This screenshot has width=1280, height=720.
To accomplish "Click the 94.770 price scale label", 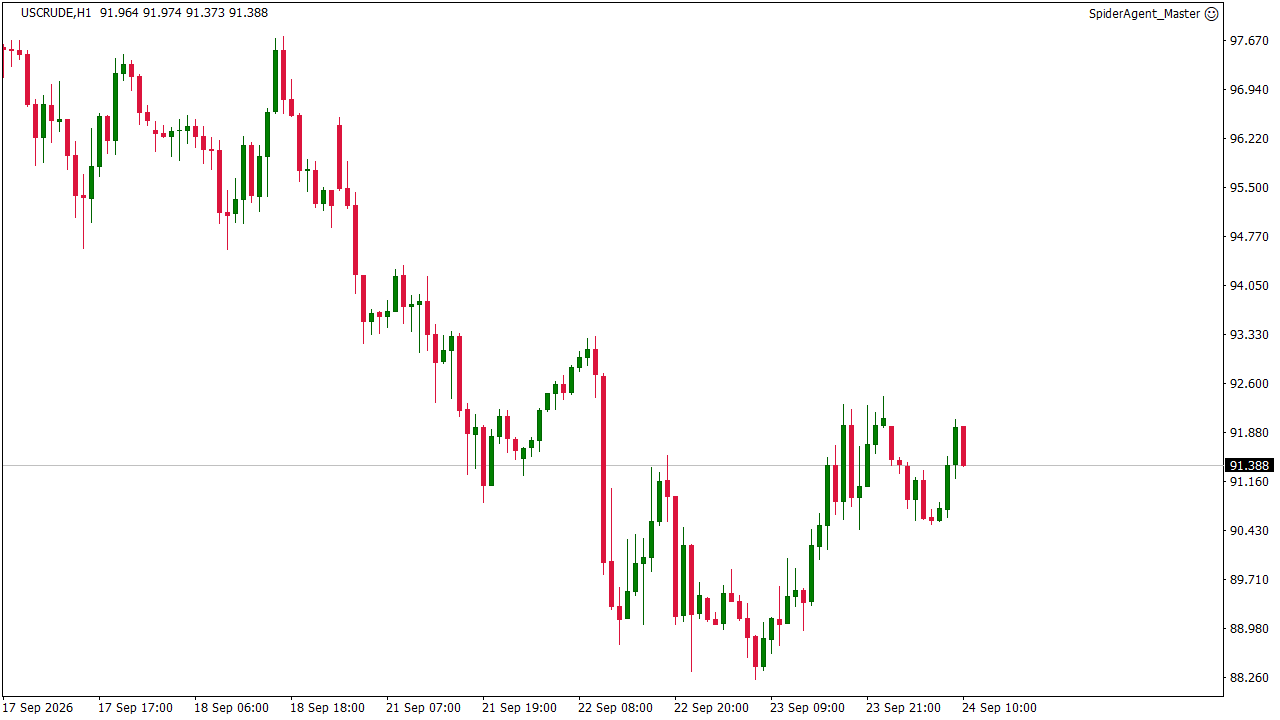I will (x=1249, y=236).
